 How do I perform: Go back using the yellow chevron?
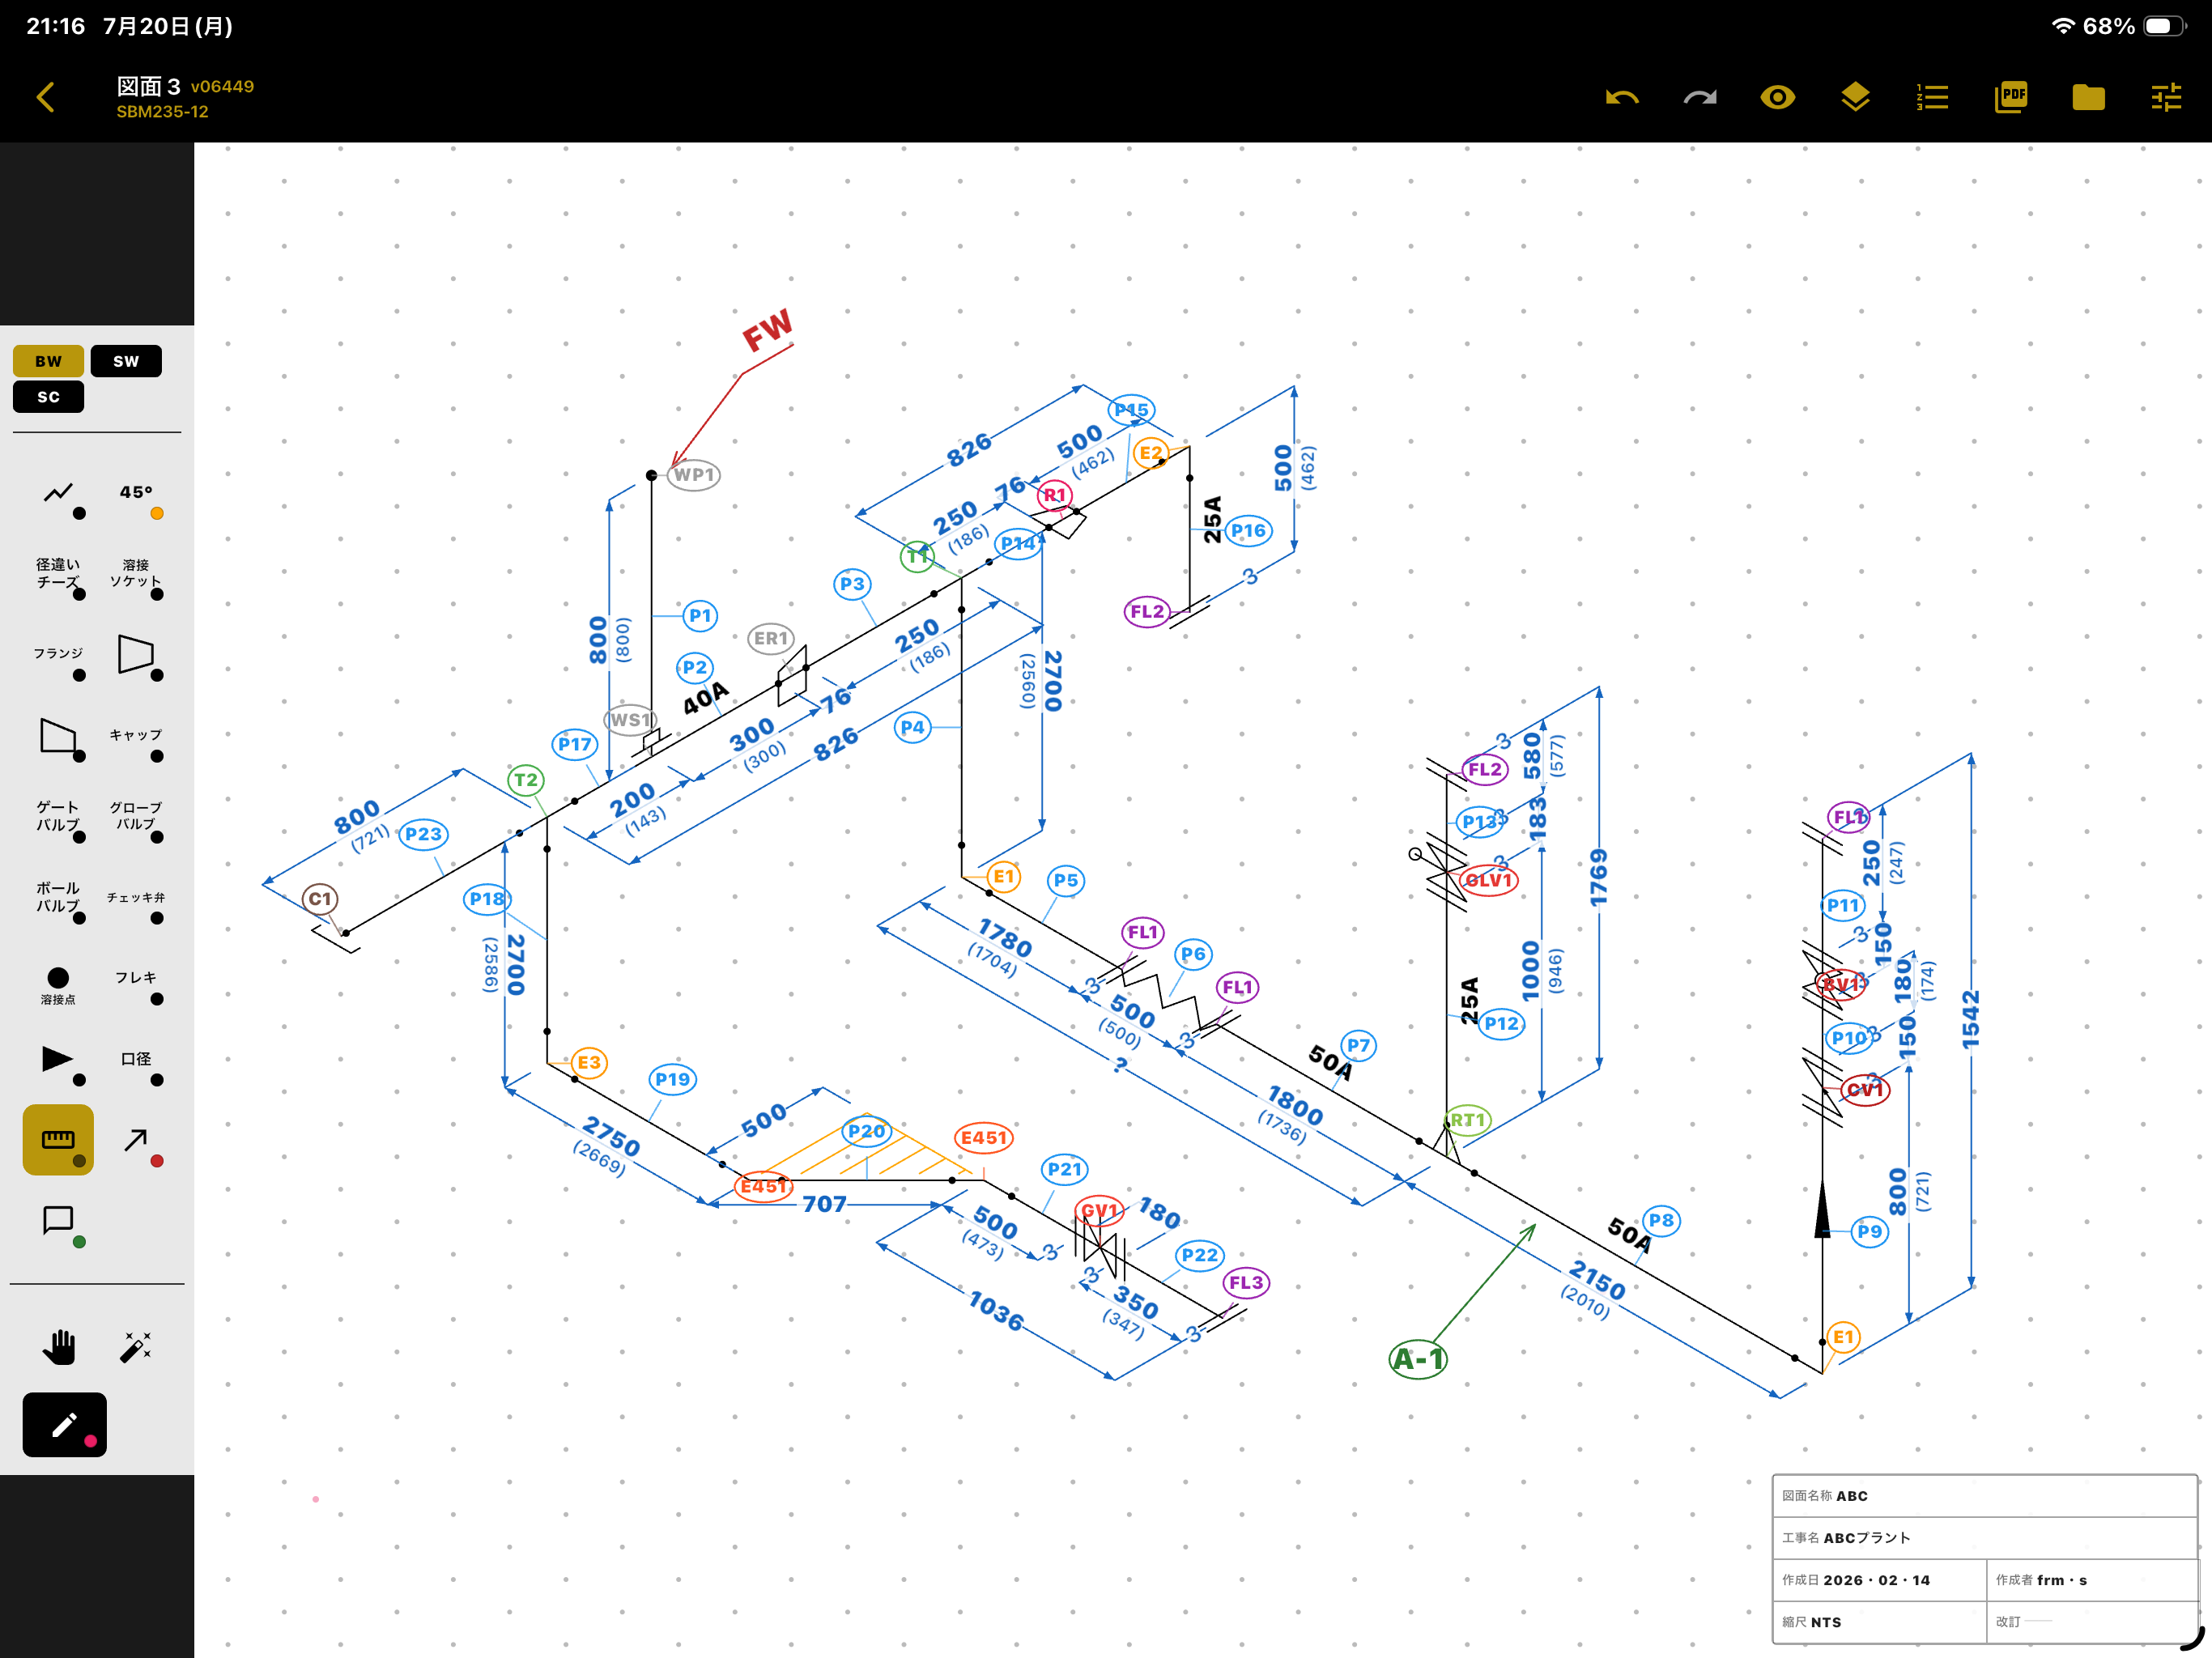pyautogui.click(x=45, y=97)
